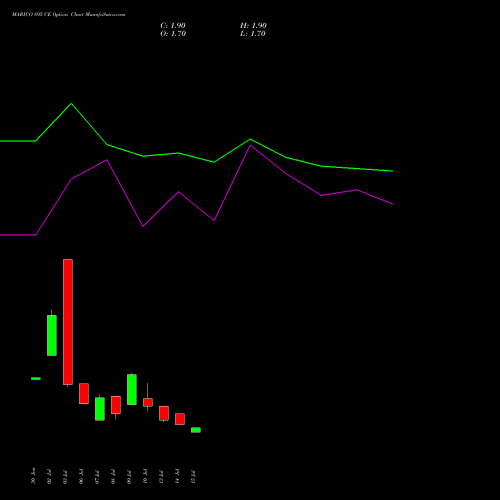
Task: Click the '06 Jul' date axis label
Action: [x=81, y=477]
